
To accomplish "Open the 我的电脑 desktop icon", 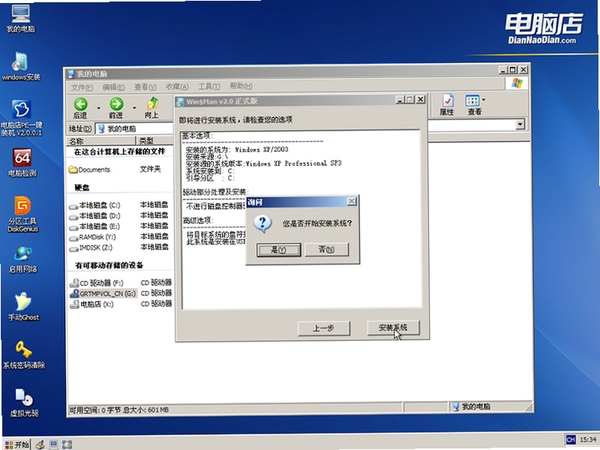I will point(20,18).
